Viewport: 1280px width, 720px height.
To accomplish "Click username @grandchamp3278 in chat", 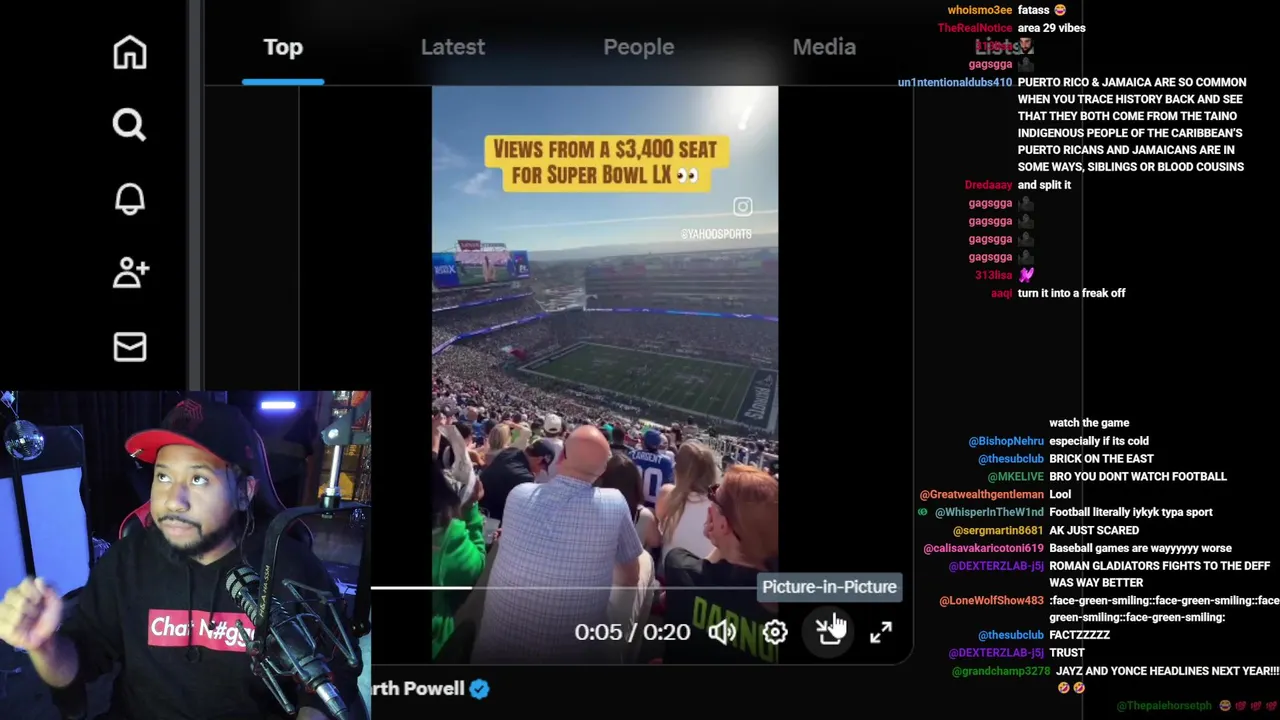I will coord(1001,671).
